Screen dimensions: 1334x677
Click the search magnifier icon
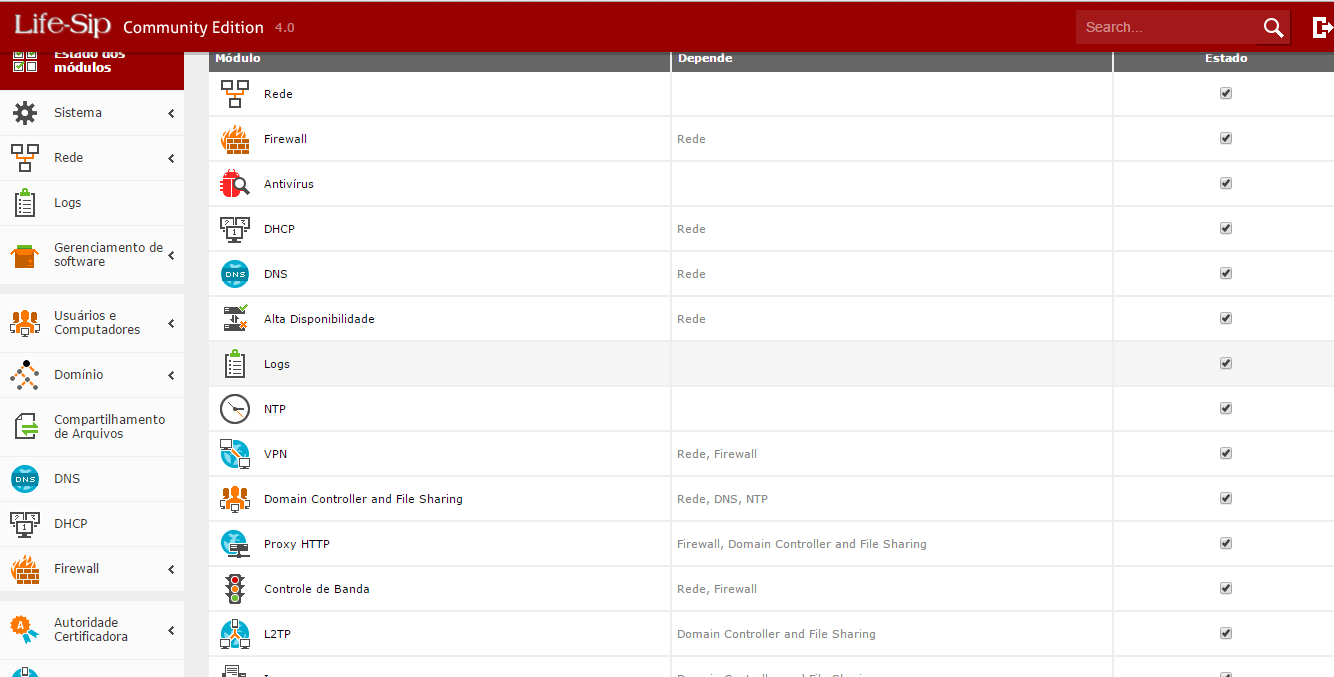tap(1273, 28)
